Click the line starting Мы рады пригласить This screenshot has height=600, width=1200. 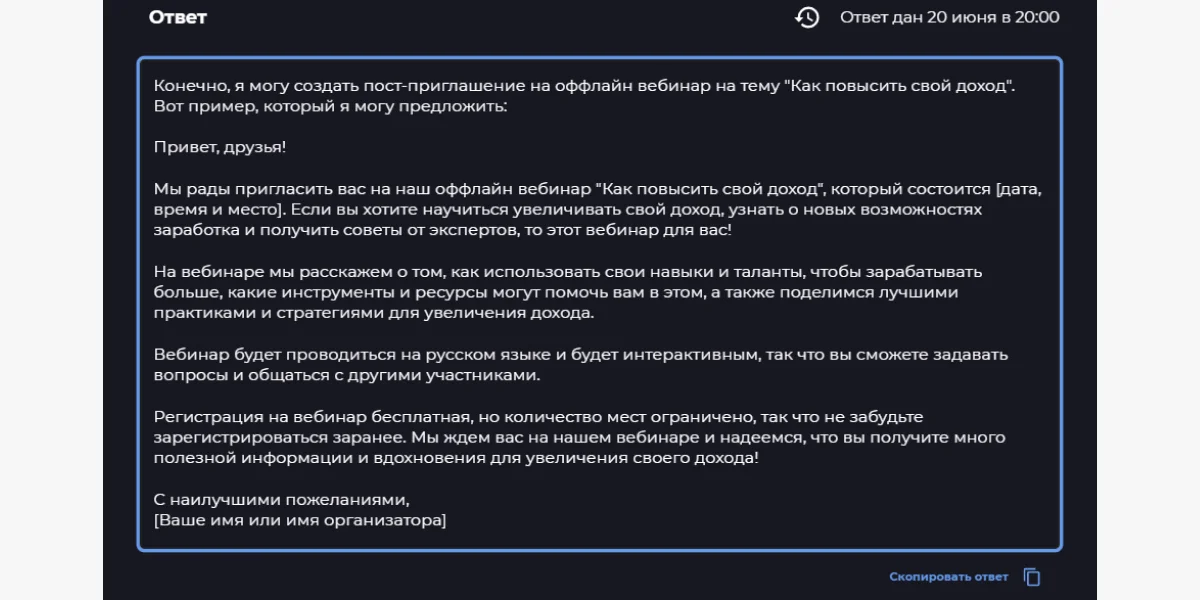coord(584,189)
